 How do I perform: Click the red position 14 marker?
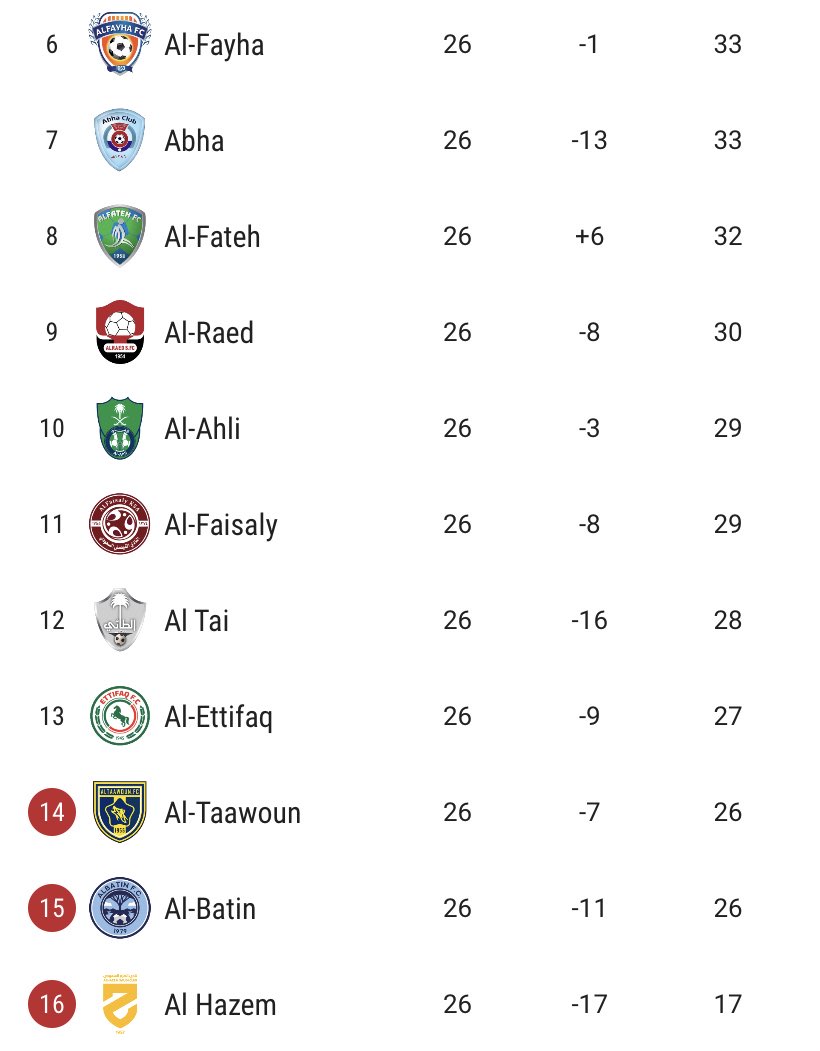[x=52, y=812]
